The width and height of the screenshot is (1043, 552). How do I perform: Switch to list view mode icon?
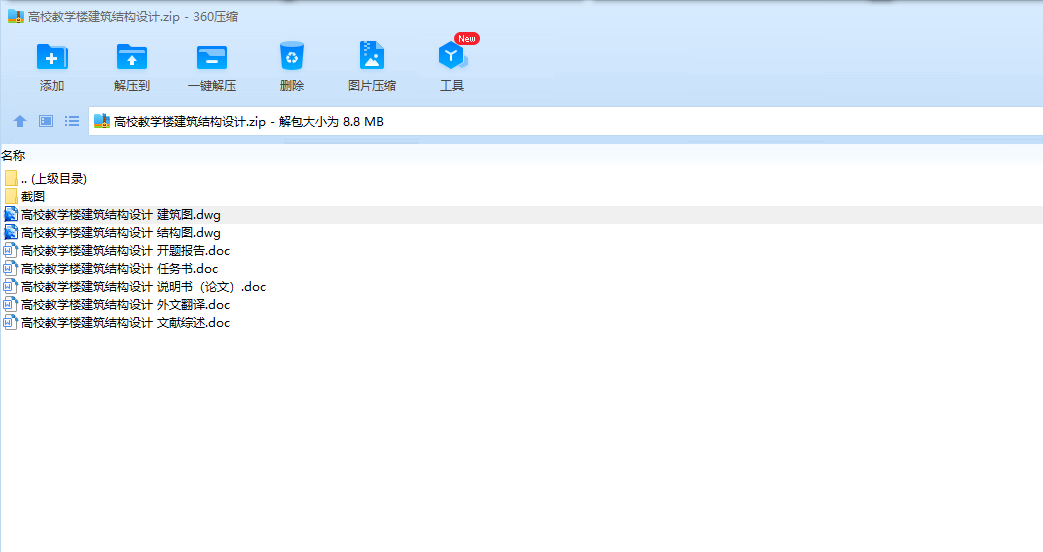(72, 121)
